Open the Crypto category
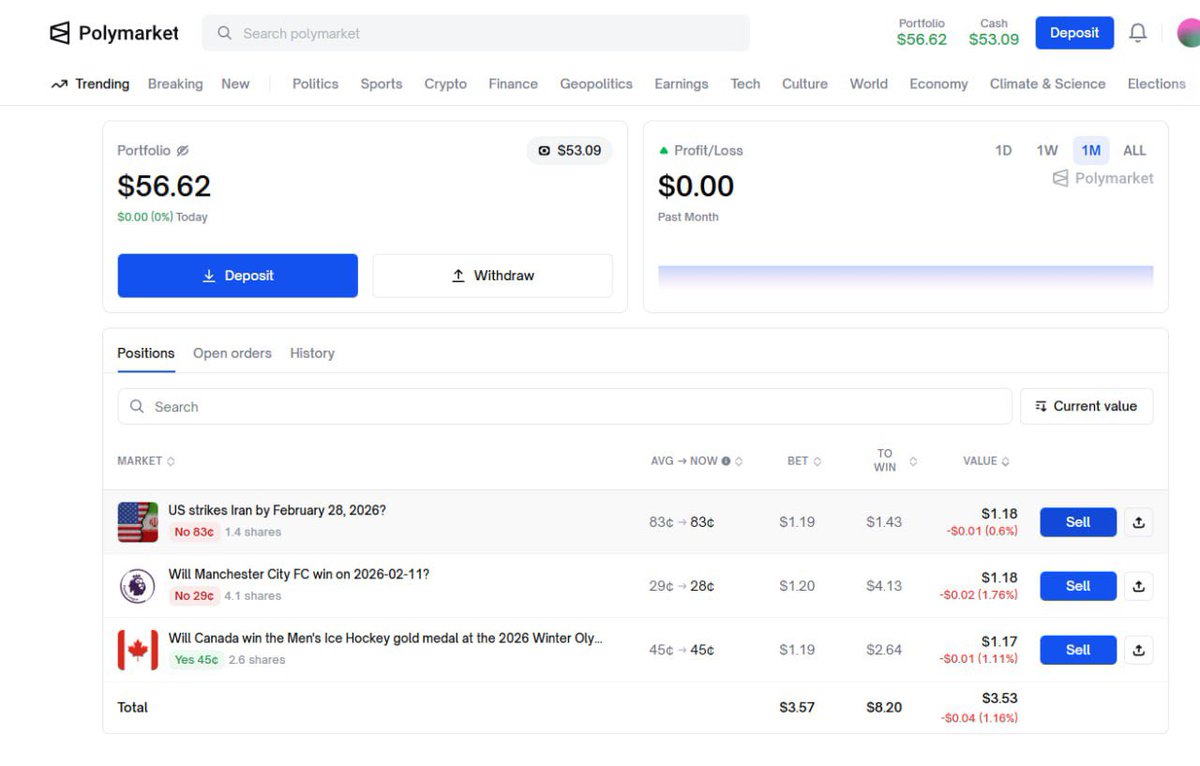This screenshot has width=1200, height=766. [445, 84]
